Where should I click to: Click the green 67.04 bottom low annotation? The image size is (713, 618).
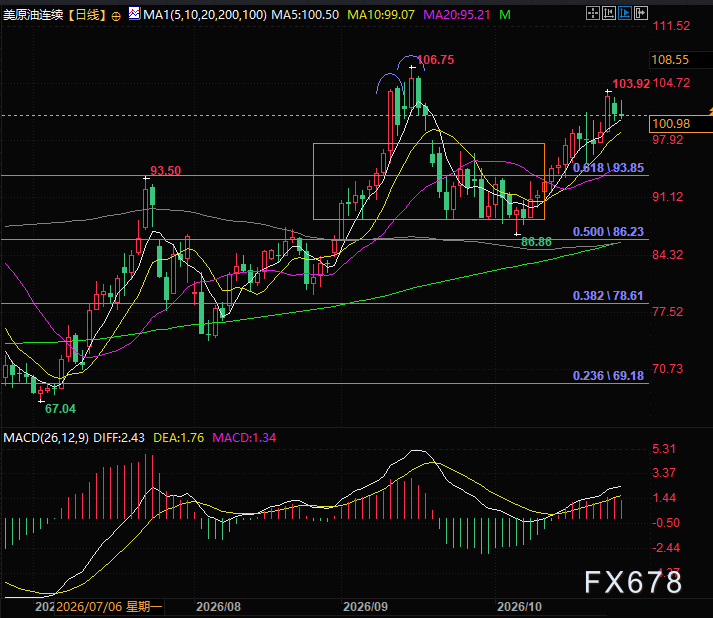point(60,409)
